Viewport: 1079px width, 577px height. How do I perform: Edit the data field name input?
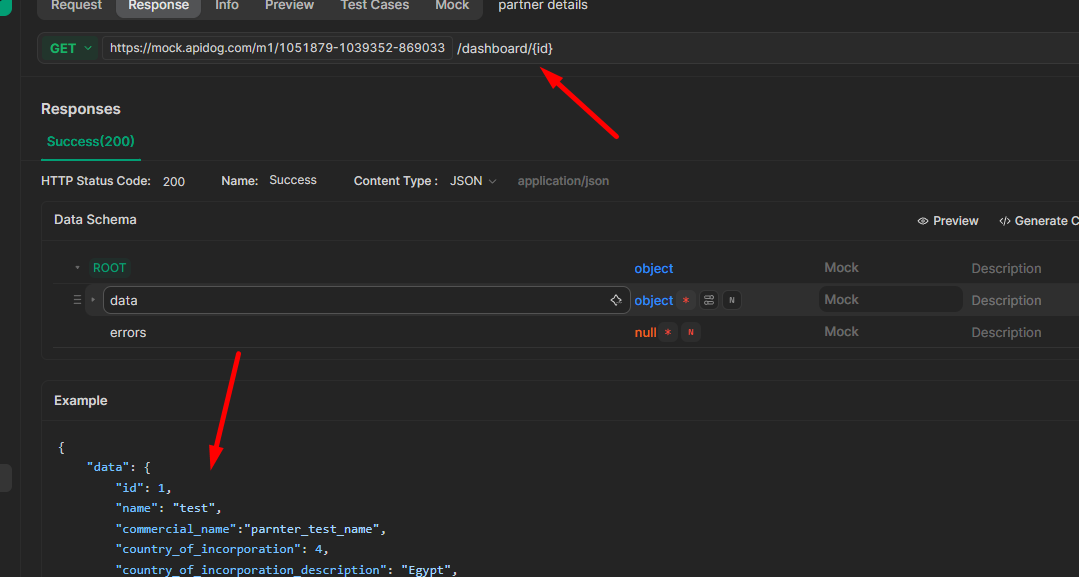pos(367,300)
